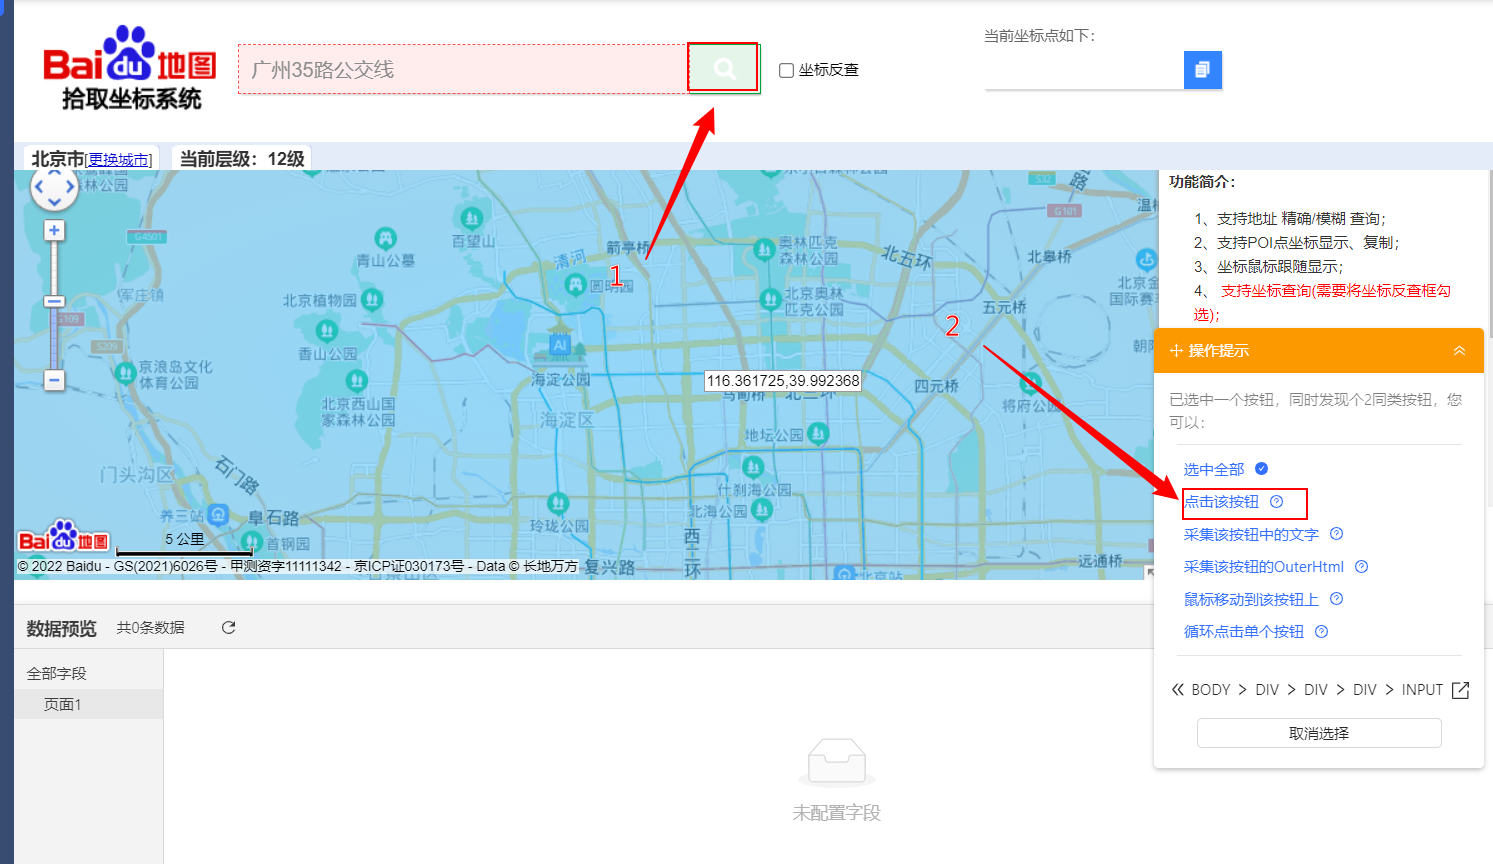Click the 选中全部 link

pos(1214,470)
